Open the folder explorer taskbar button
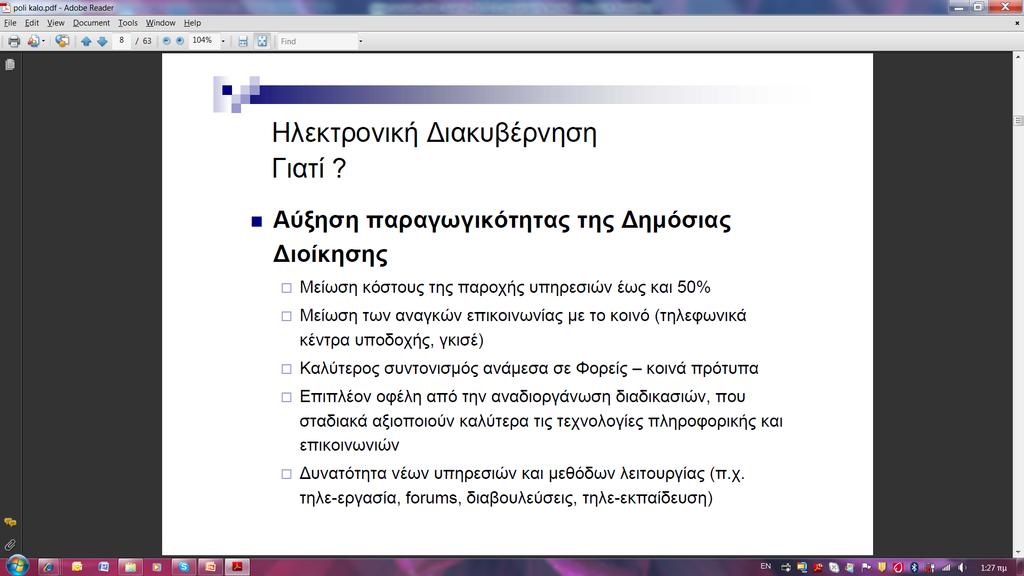 [x=130, y=567]
